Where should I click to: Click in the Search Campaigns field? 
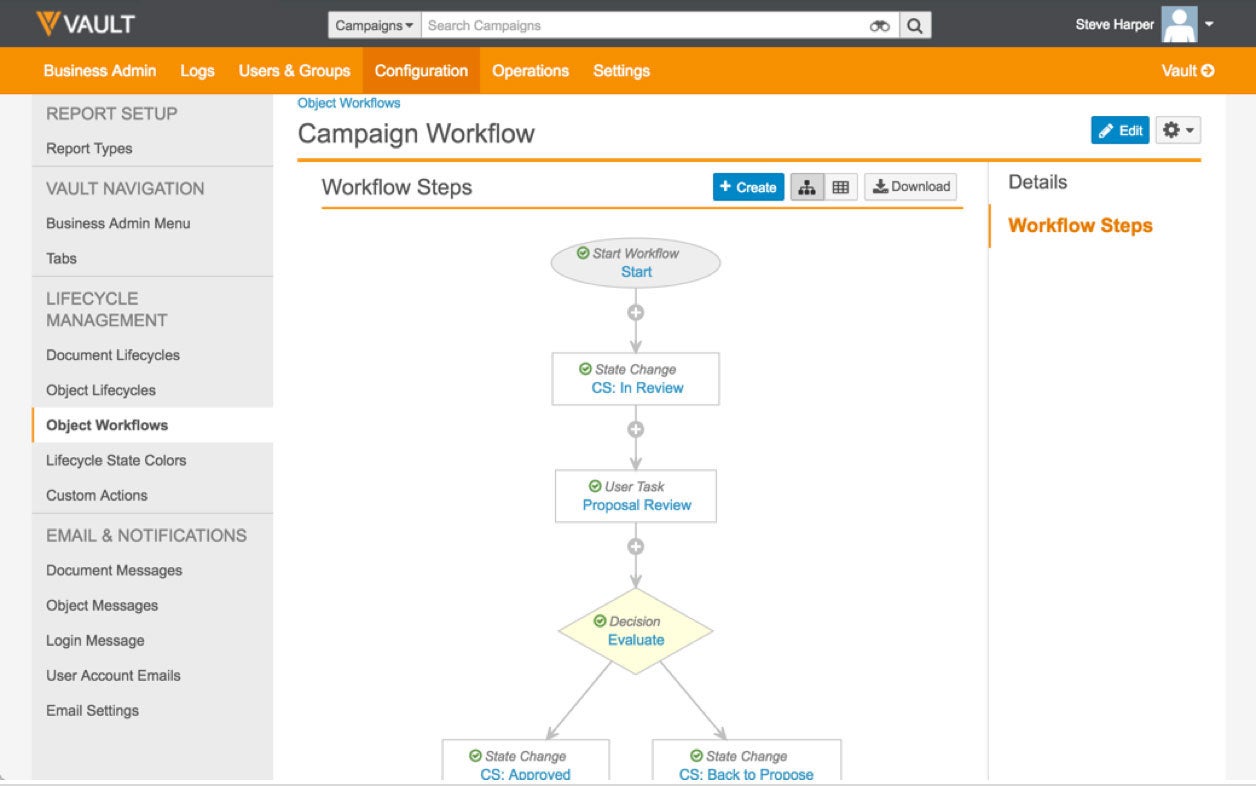tap(640, 26)
